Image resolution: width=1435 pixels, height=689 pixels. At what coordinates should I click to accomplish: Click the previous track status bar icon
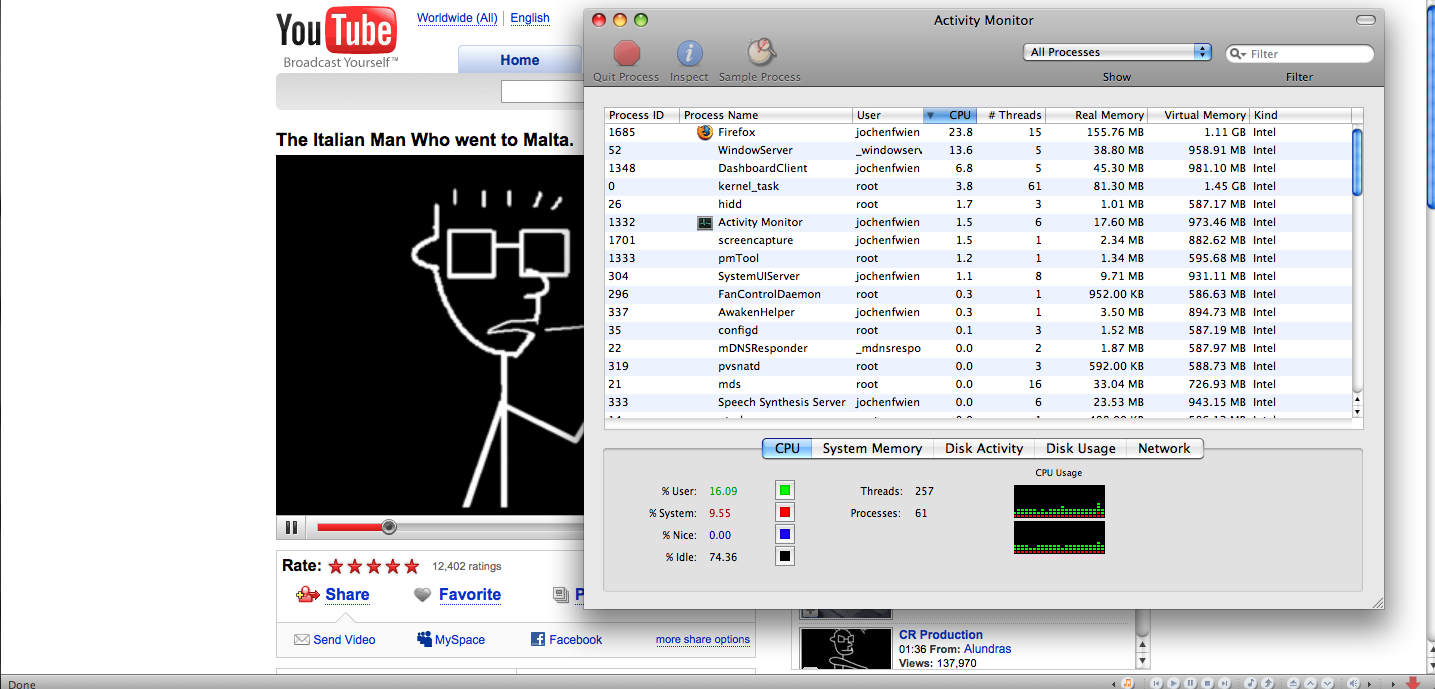[1156, 683]
